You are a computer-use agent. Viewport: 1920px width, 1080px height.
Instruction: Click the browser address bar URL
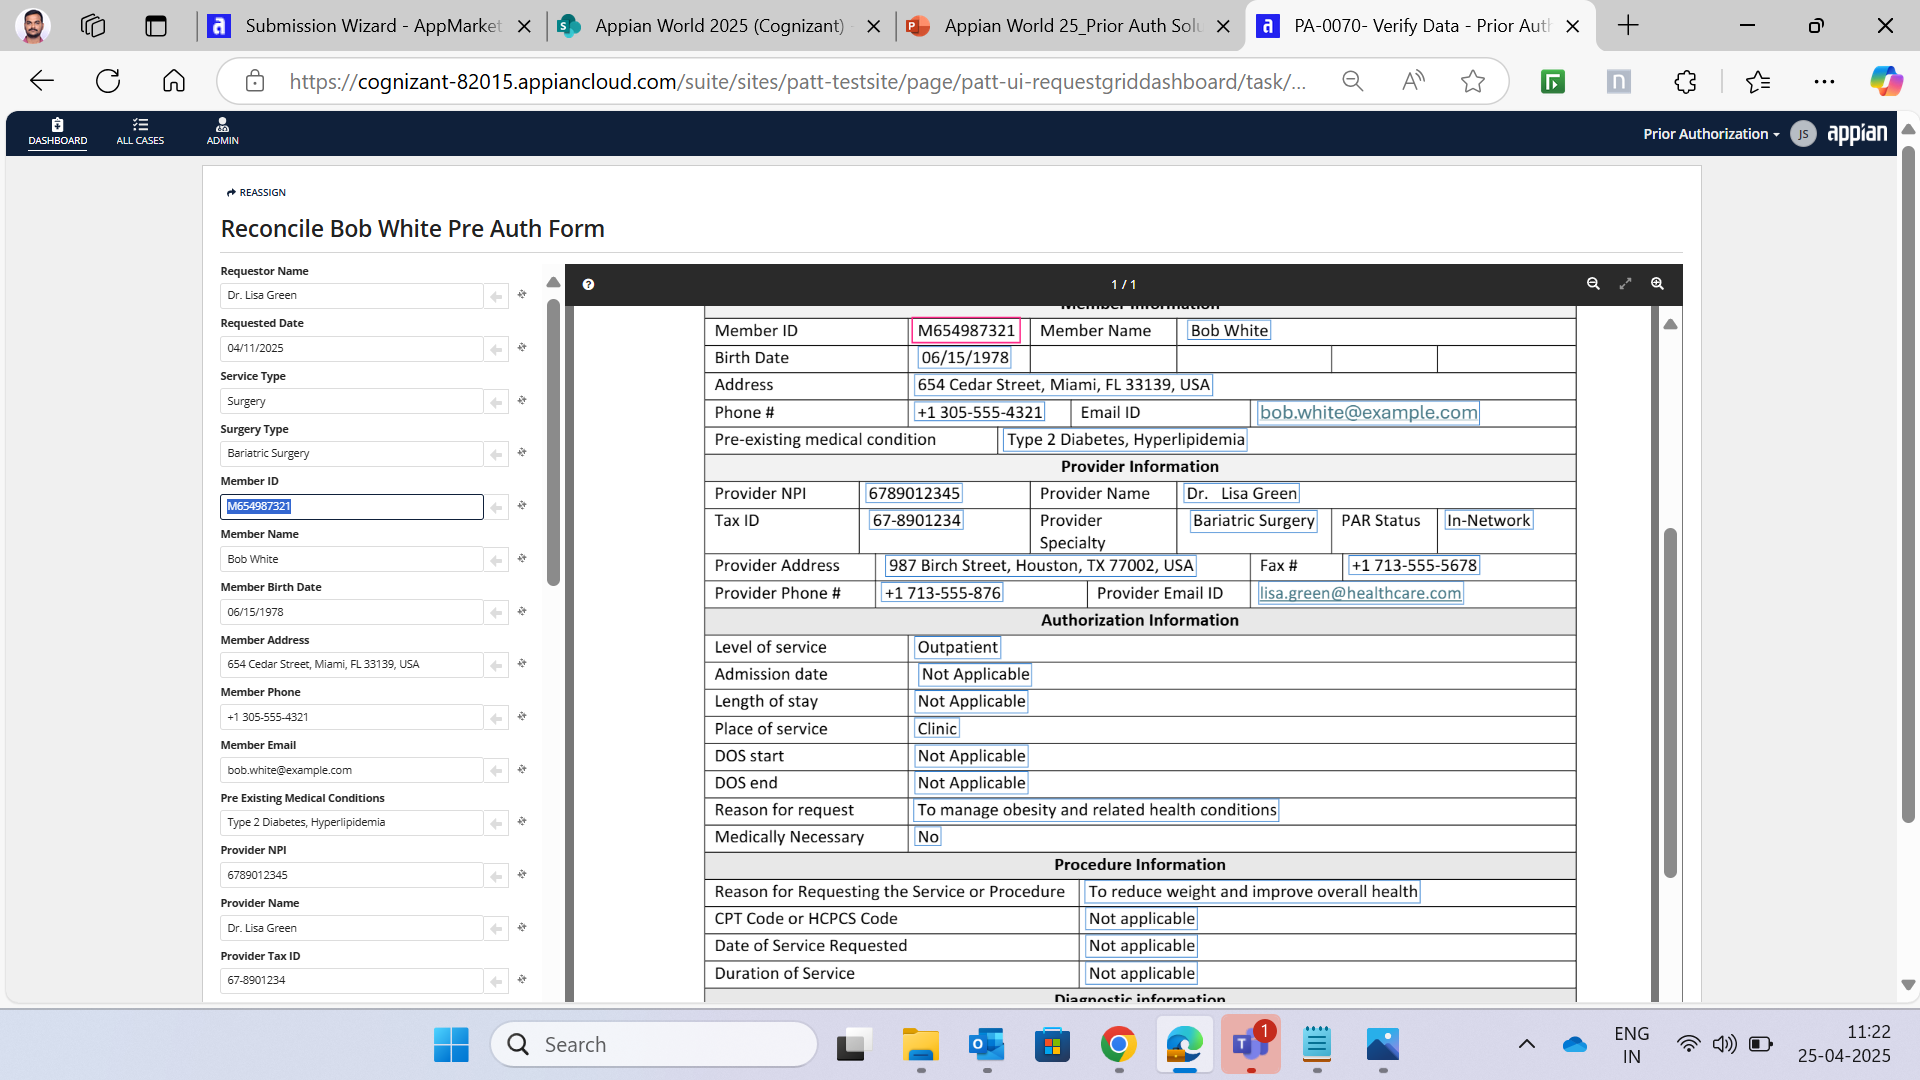[797, 82]
